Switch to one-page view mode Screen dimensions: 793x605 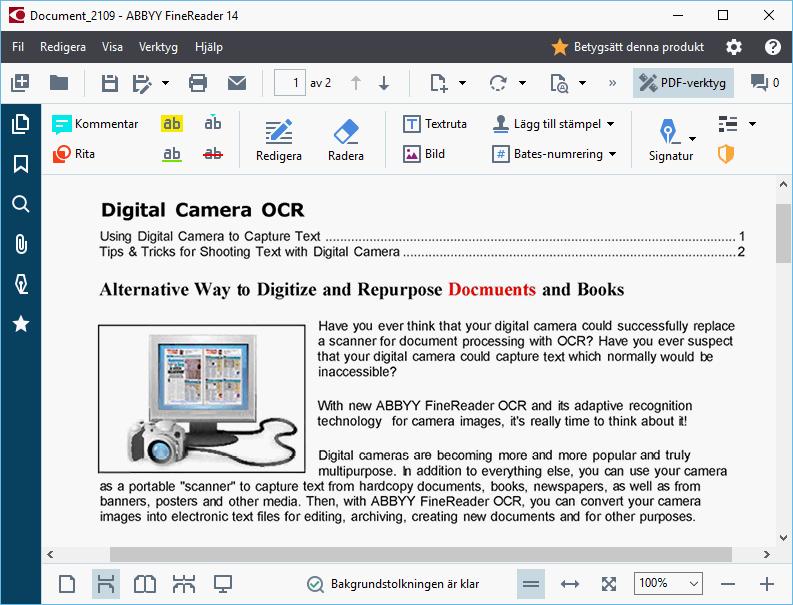[x=67, y=584]
